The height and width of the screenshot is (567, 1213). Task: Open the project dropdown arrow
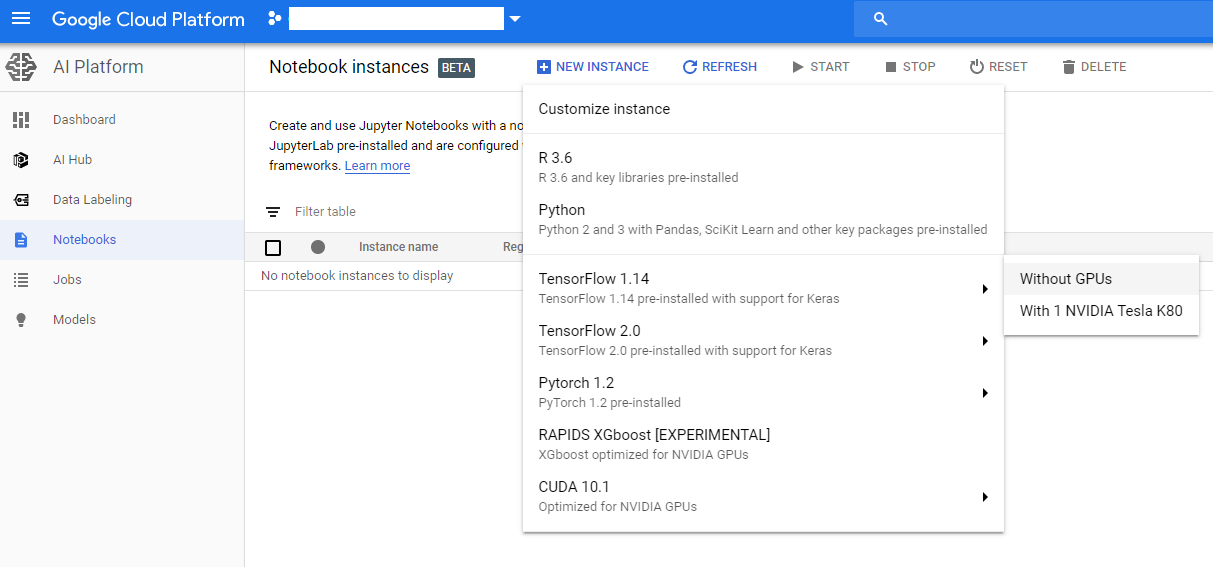coord(515,19)
